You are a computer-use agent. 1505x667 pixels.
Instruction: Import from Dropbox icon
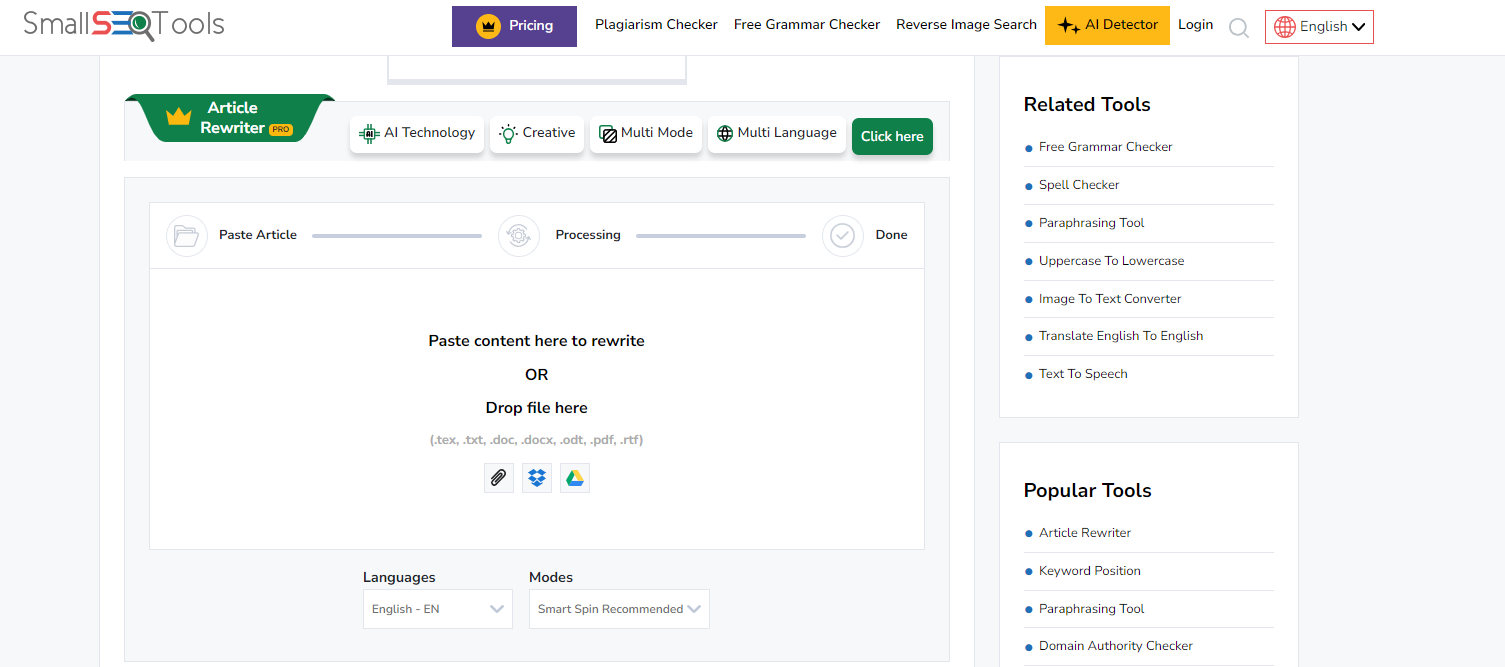coord(537,478)
